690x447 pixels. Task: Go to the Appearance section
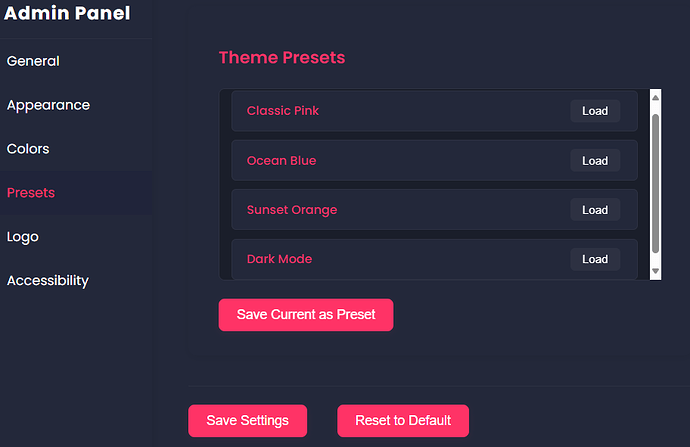click(48, 105)
